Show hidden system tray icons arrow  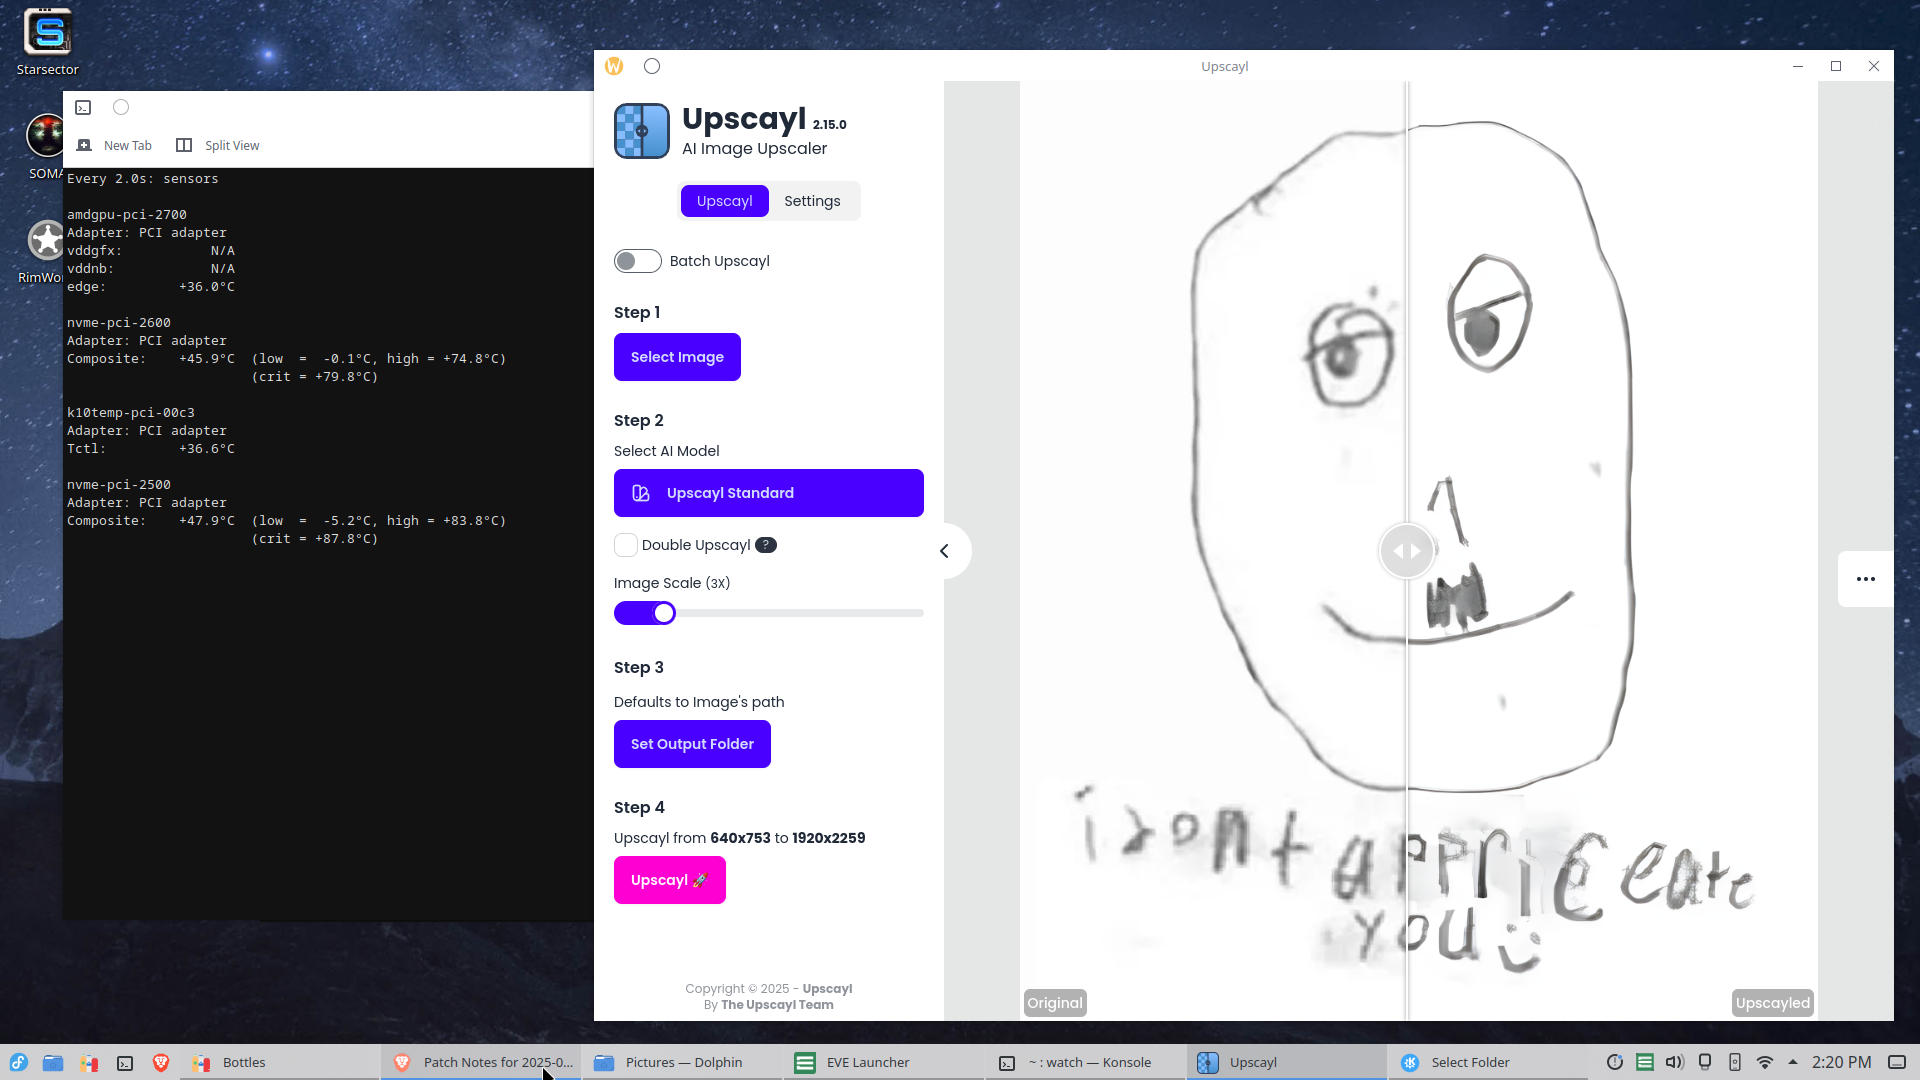pos(1792,1062)
